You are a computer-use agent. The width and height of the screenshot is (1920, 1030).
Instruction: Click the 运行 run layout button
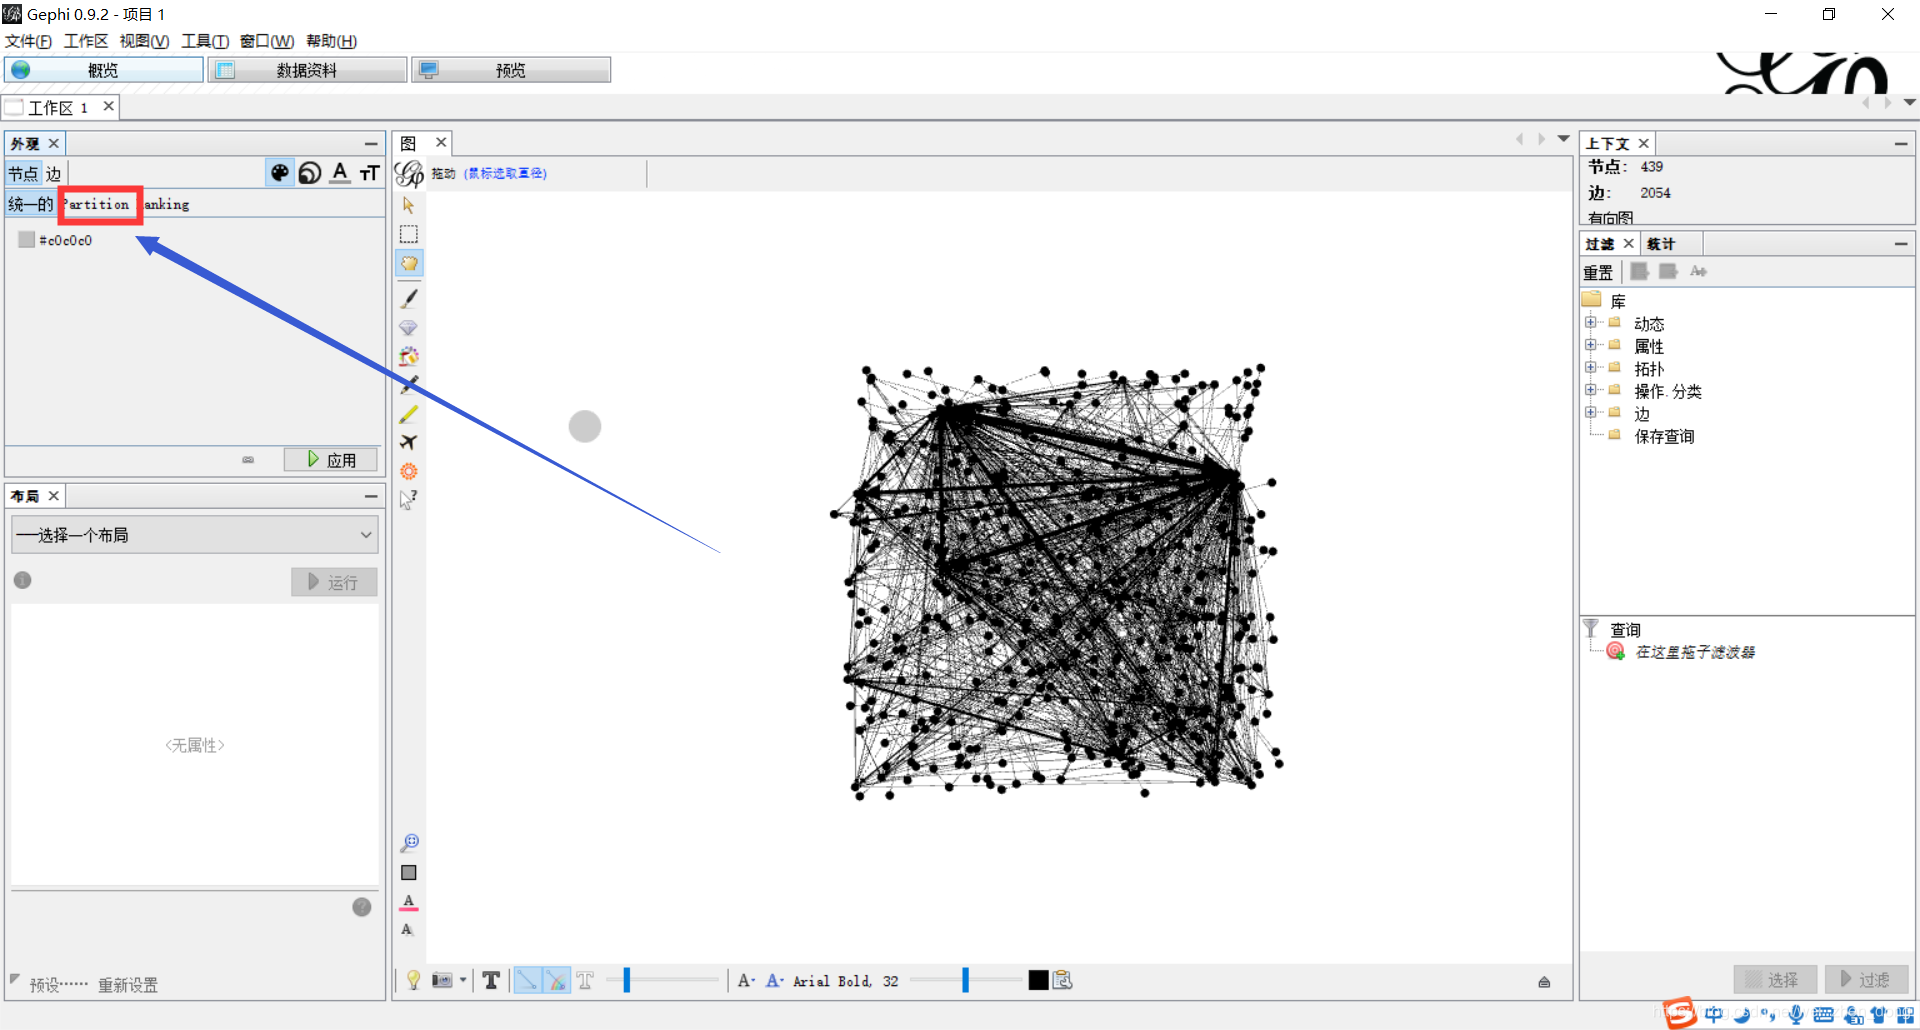[x=334, y=582]
